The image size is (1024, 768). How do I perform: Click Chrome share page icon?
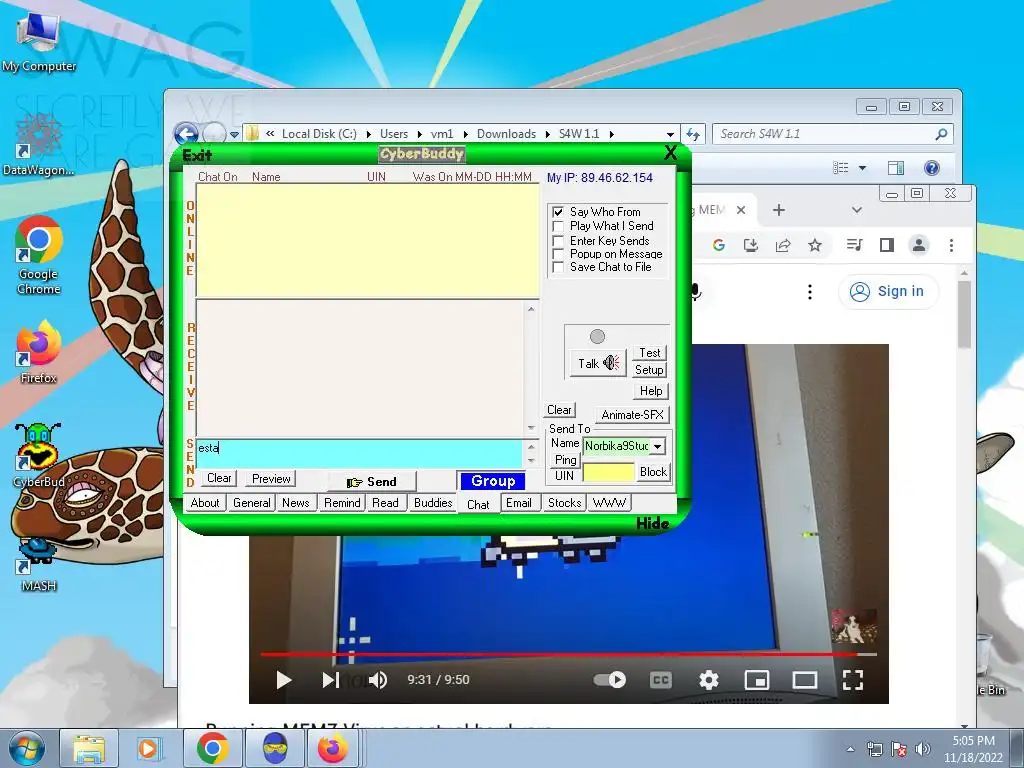tap(782, 245)
